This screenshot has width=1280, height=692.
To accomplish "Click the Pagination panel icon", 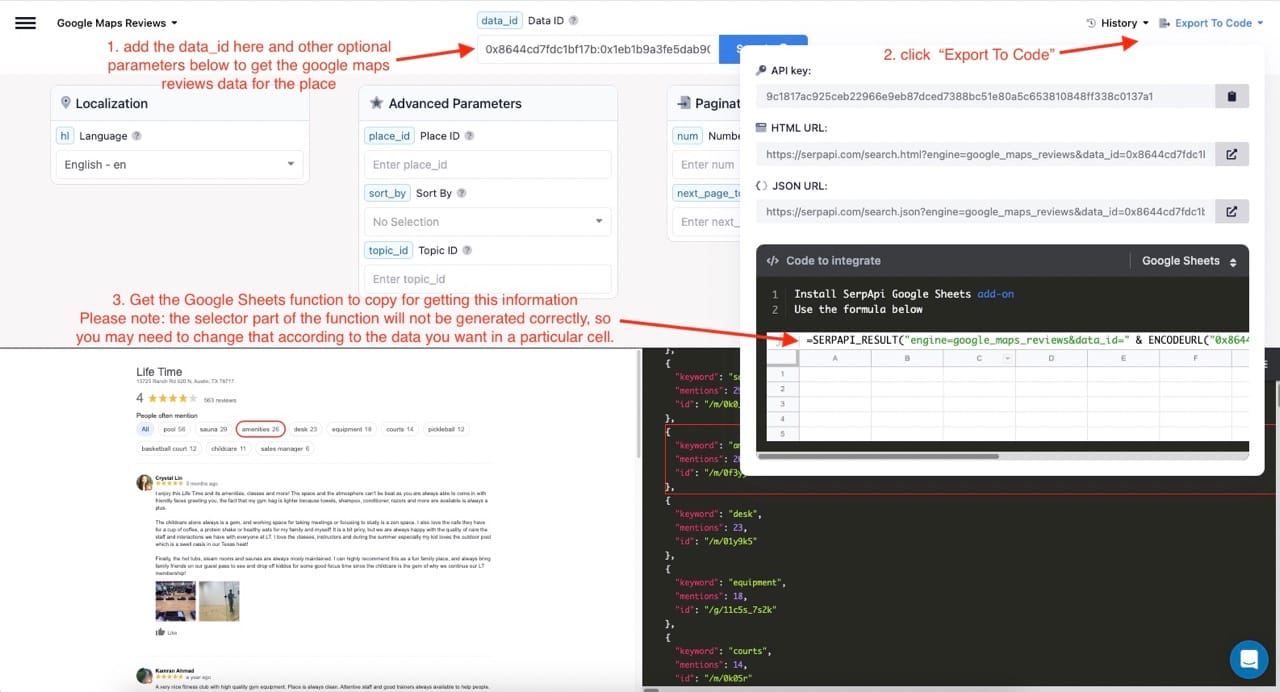I will 684,103.
